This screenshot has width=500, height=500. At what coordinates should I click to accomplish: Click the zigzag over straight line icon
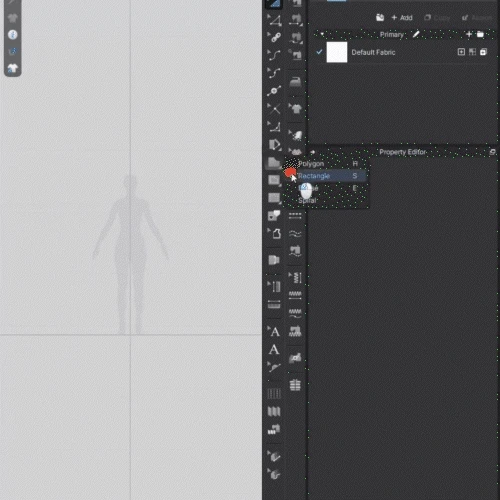(x=295, y=295)
